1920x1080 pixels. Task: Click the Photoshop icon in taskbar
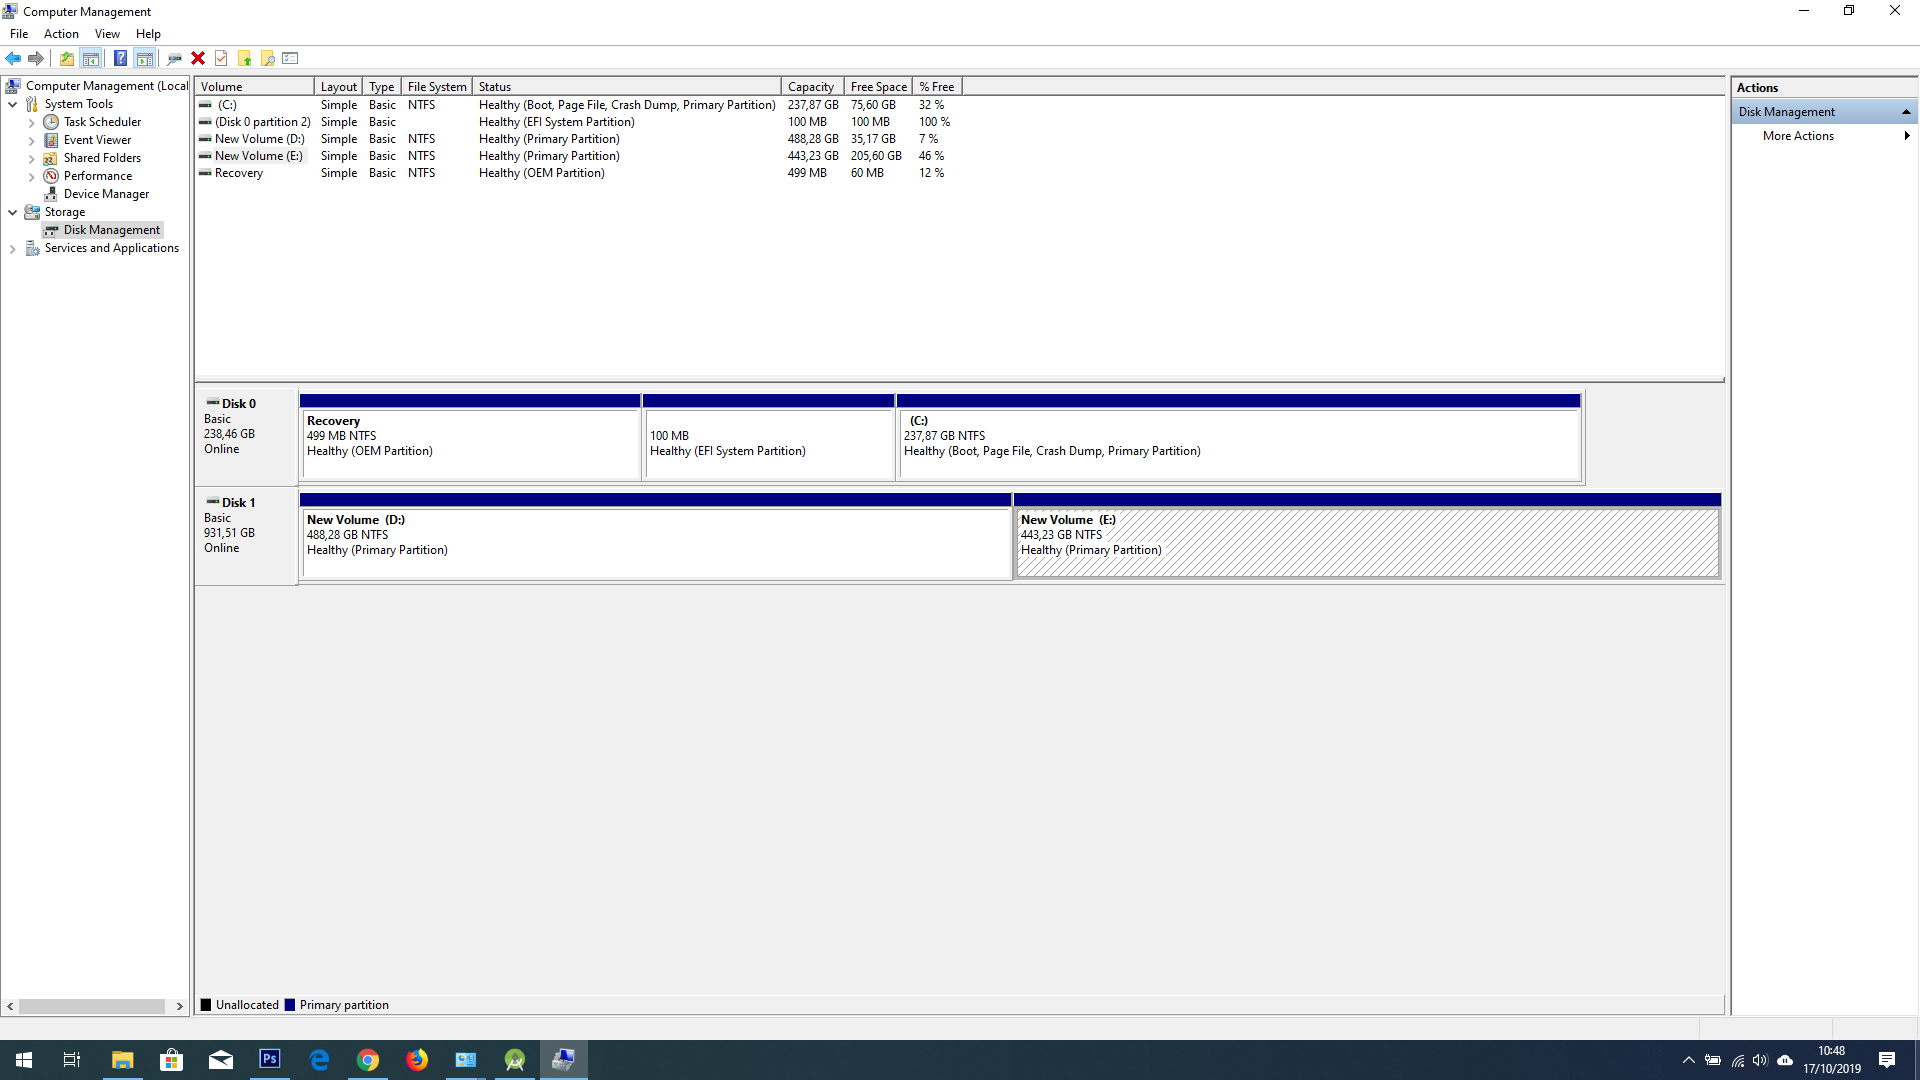tap(270, 1059)
